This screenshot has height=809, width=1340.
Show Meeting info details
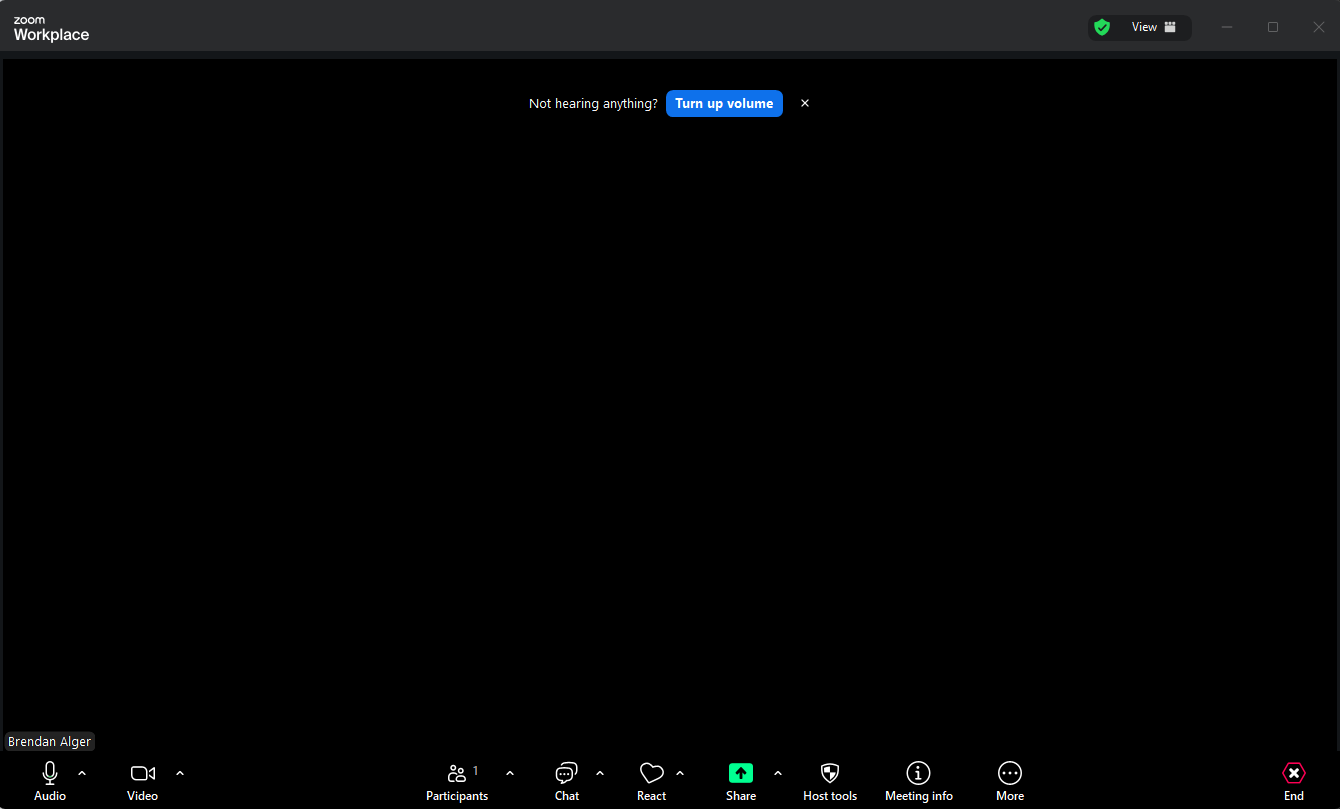click(x=918, y=780)
